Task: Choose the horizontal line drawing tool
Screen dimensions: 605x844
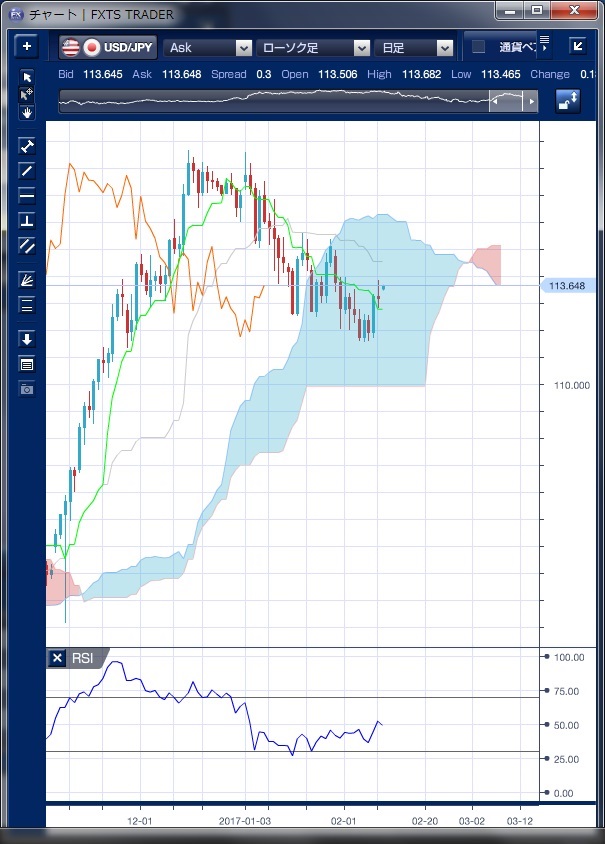Action: tap(27, 195)
